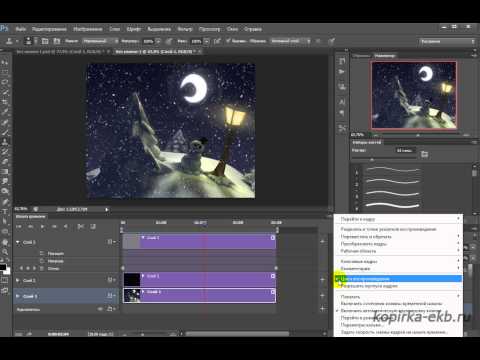Open the filmstrip dropdown of top layer
Viewport: 480px width, 360px height.
coord(111,242)
